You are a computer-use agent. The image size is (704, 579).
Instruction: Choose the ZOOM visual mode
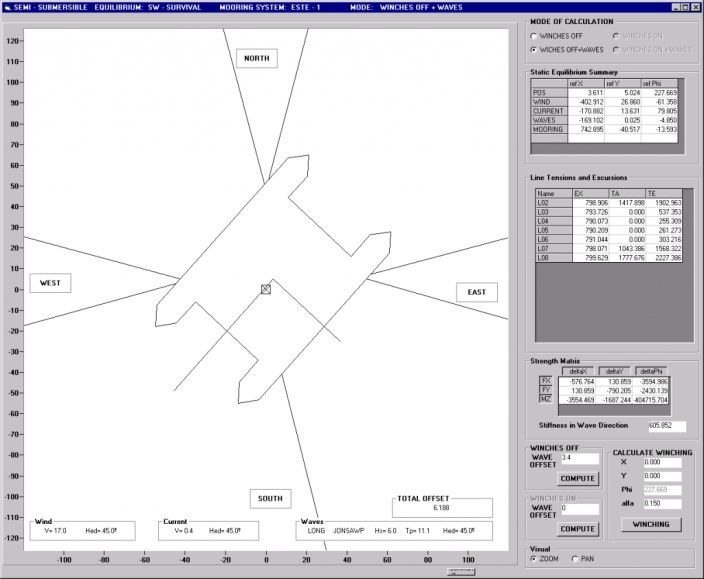pos(533,559)
